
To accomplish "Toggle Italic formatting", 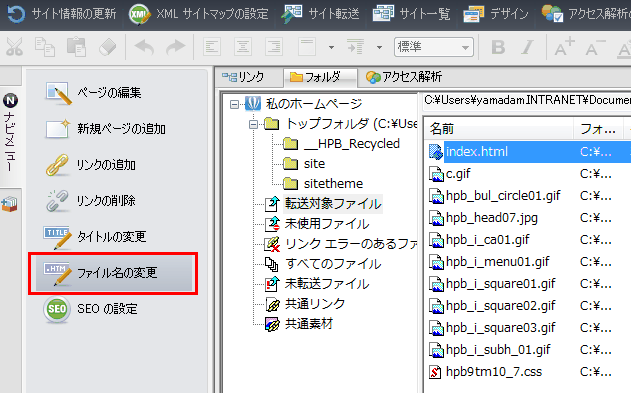I will pos(527,47).
